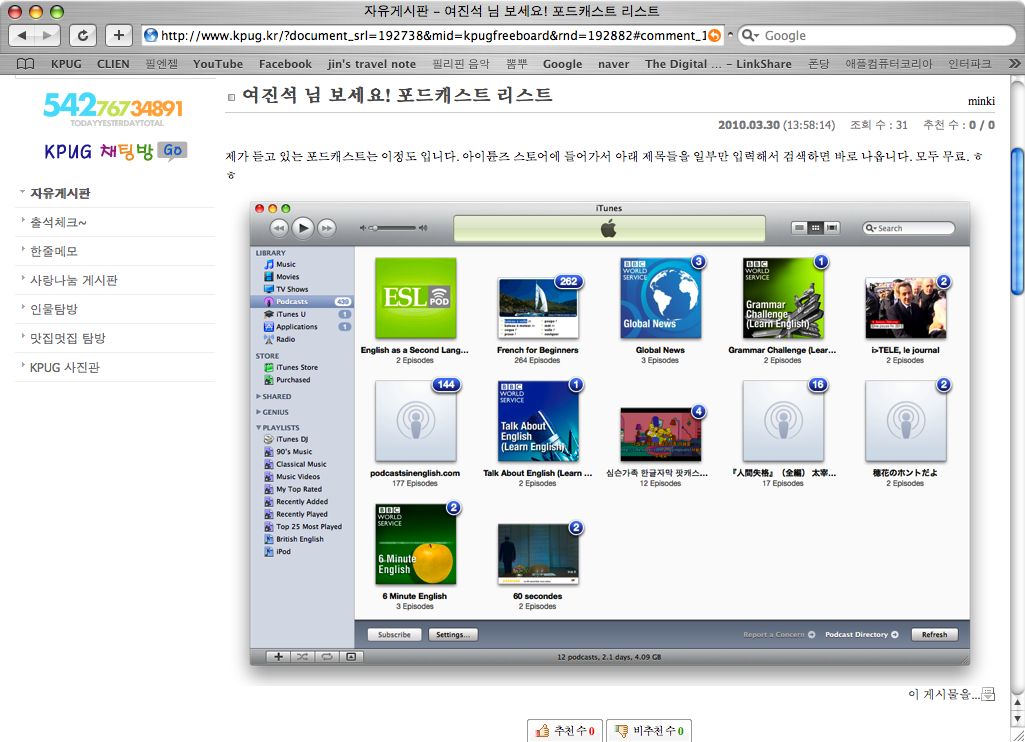The image size is (1025, 742).
Task: Click the Go button next to KPUG 채팅방
Action: [x=173, y=150]
